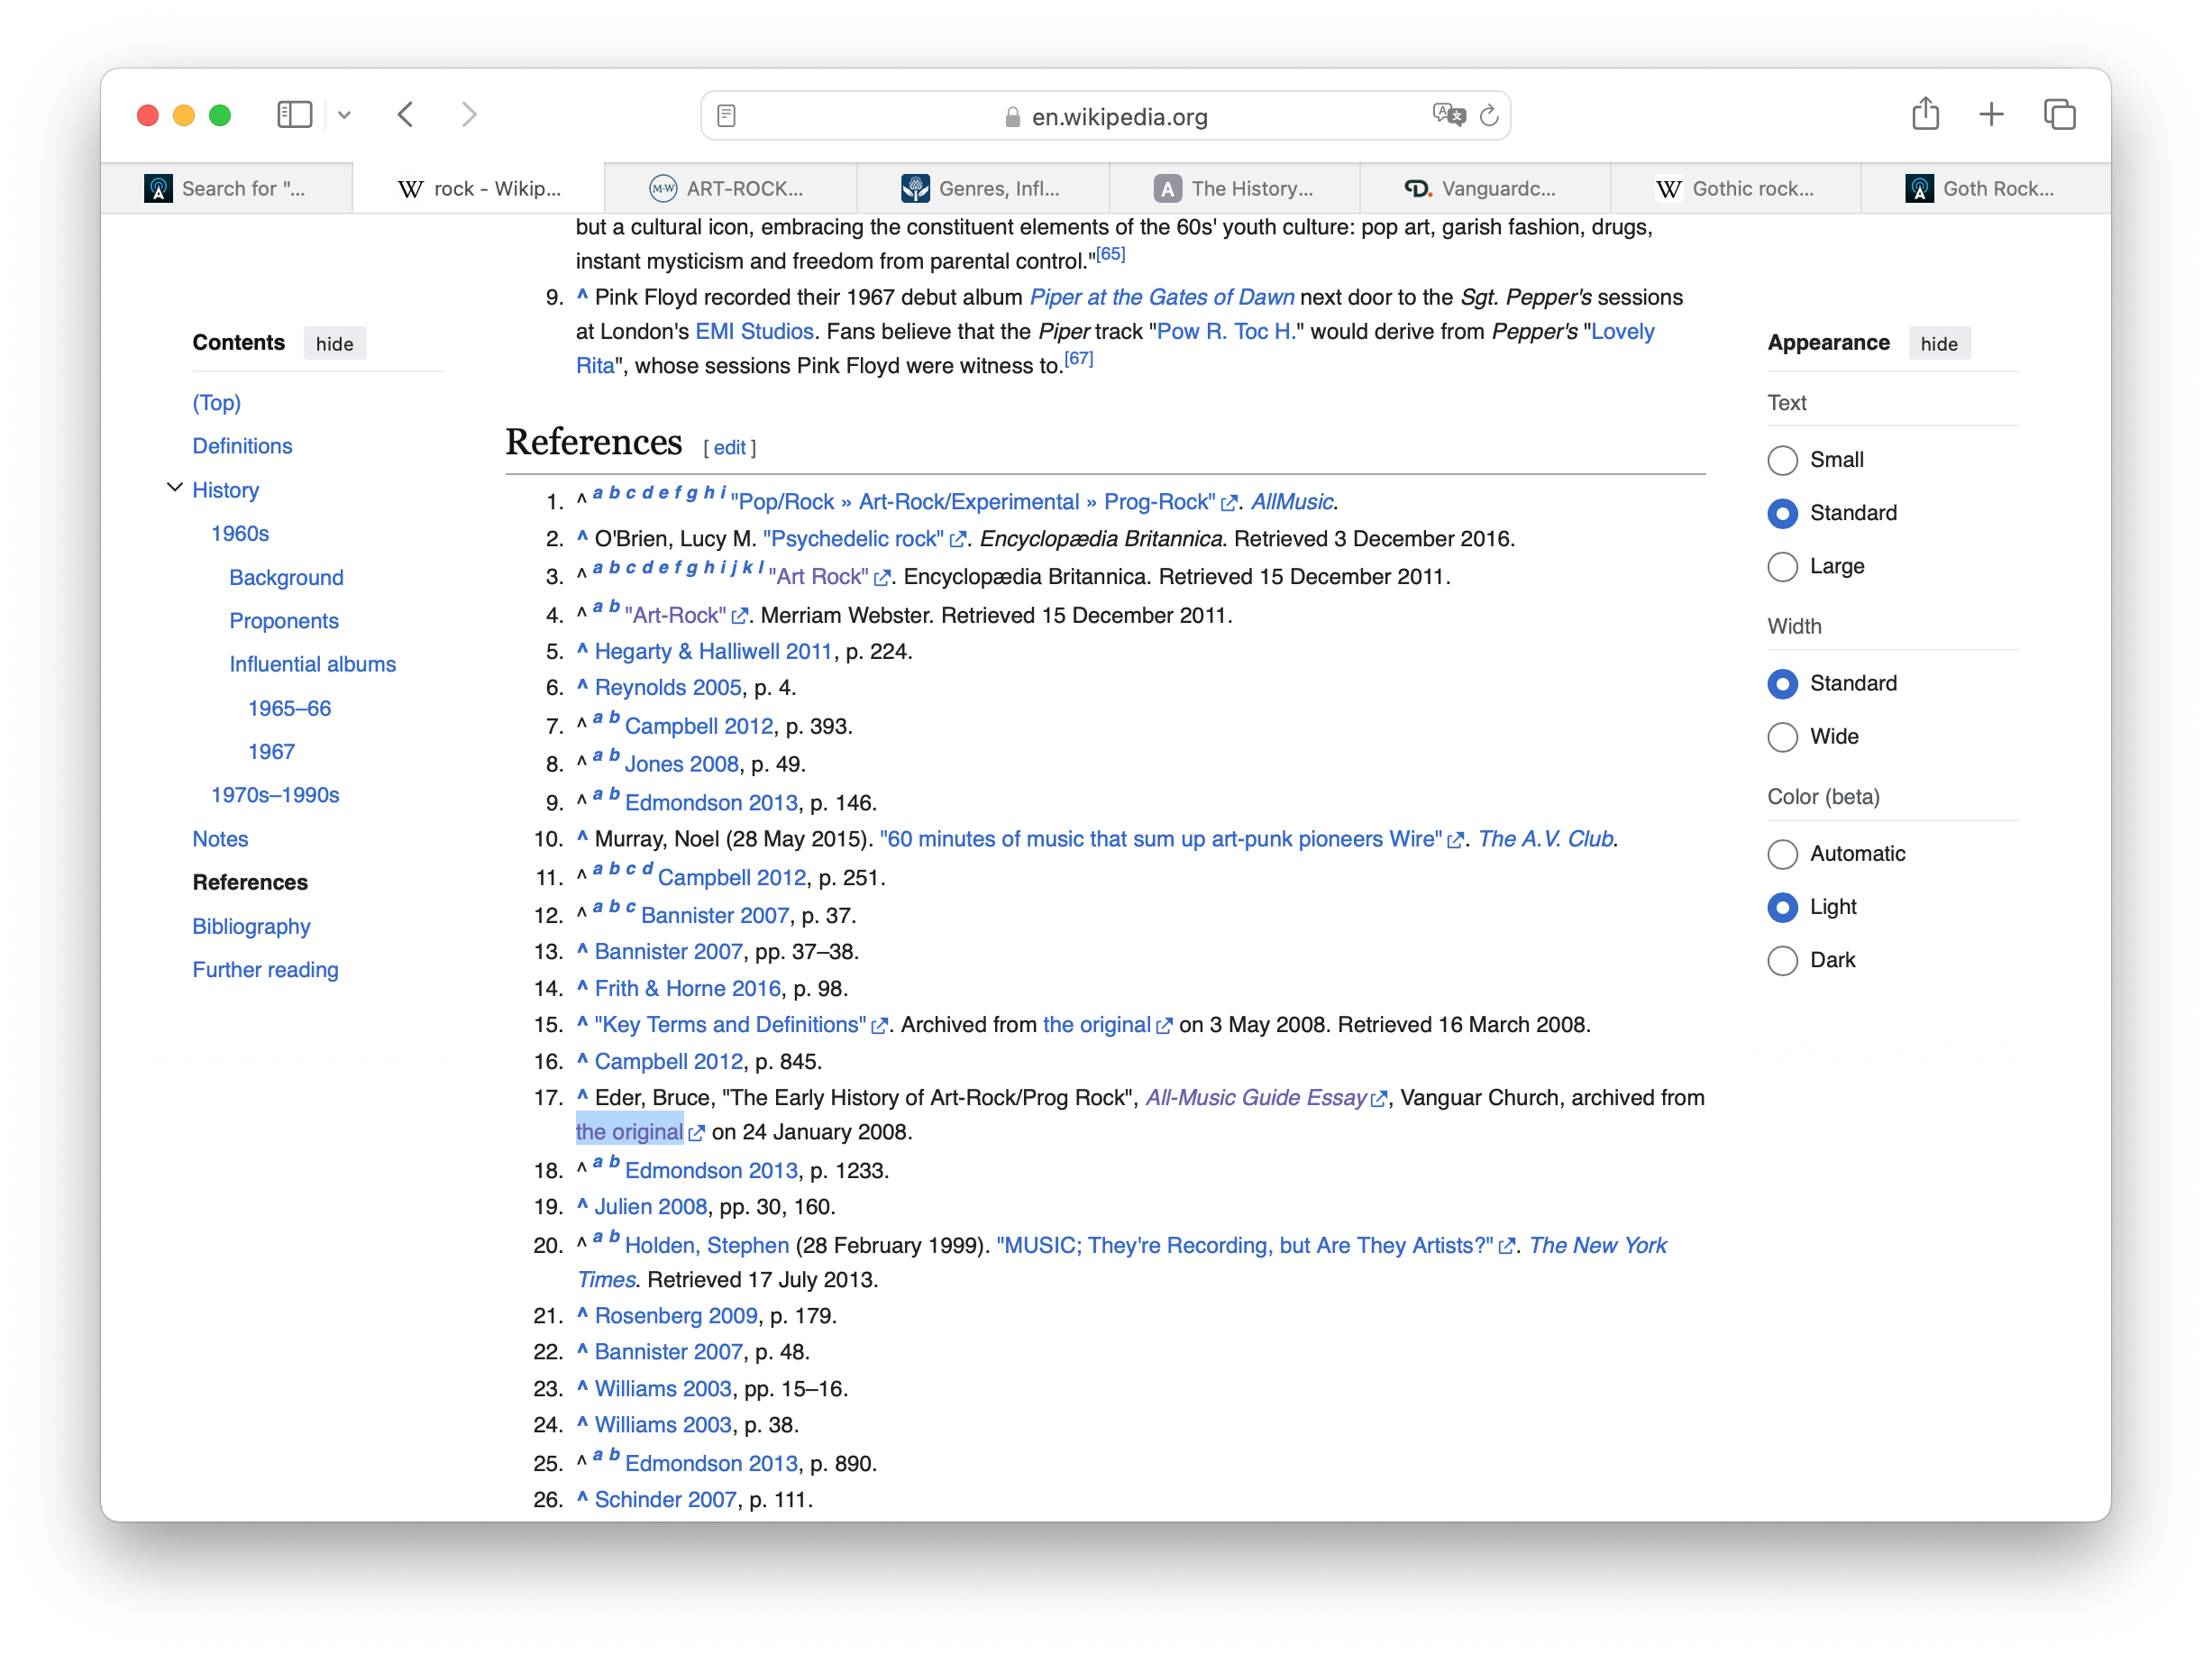The height and width of the screenshot is (1655, 2212).
Task: Hide the Contents sidebar
Action: point(334,344)
